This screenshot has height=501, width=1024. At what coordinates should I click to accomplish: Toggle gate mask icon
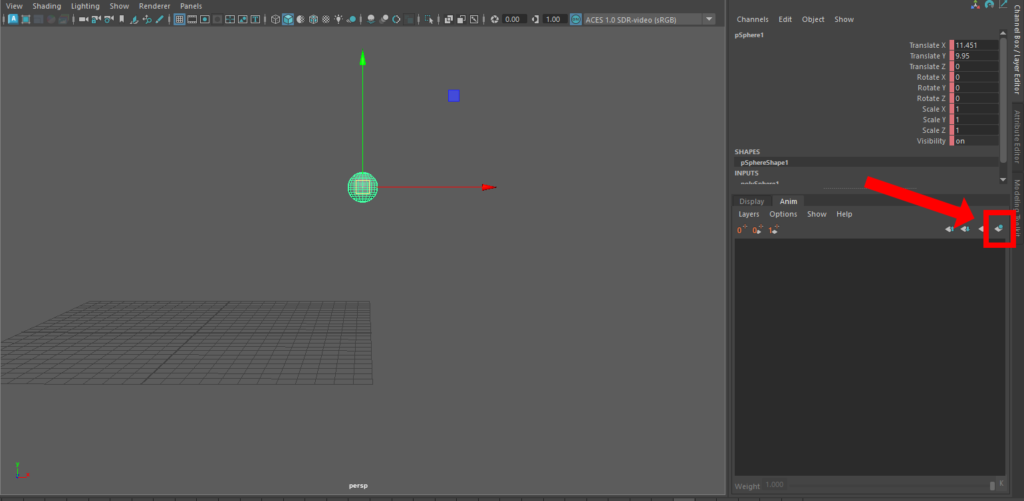217,20
